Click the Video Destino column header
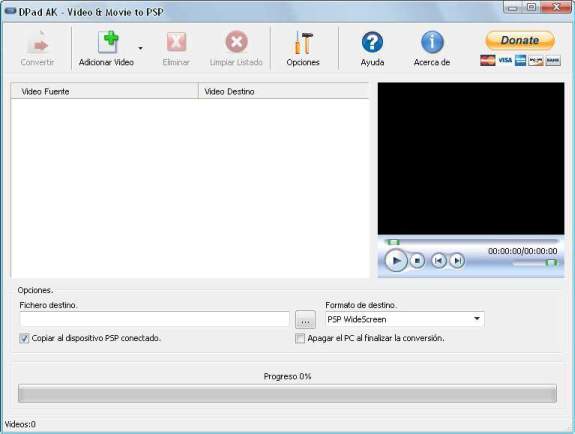 pyautogui.click(x=283, y=91)
